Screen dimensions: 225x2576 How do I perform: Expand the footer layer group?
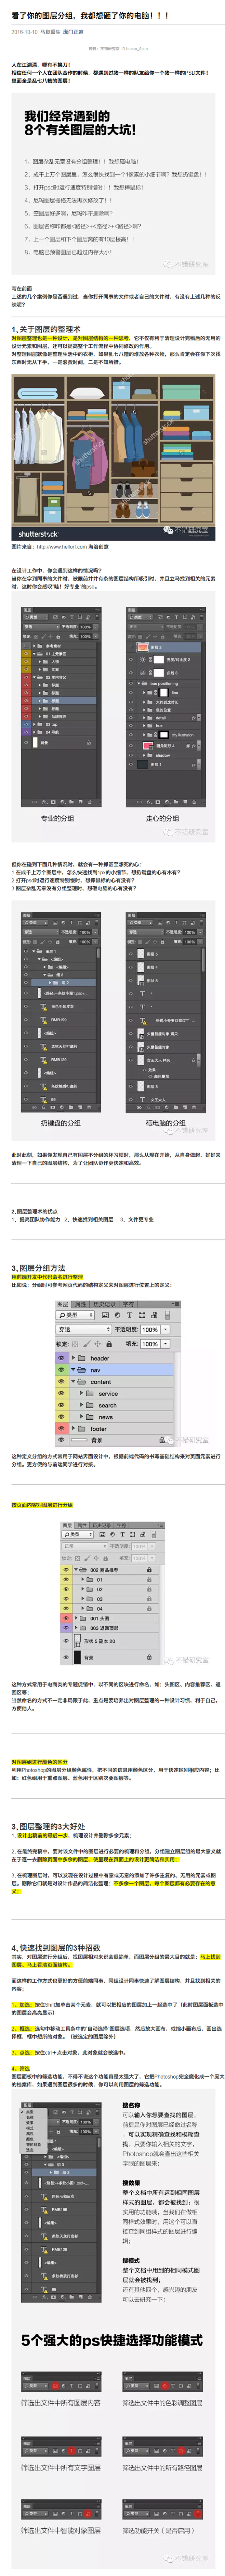[73, 1429]
